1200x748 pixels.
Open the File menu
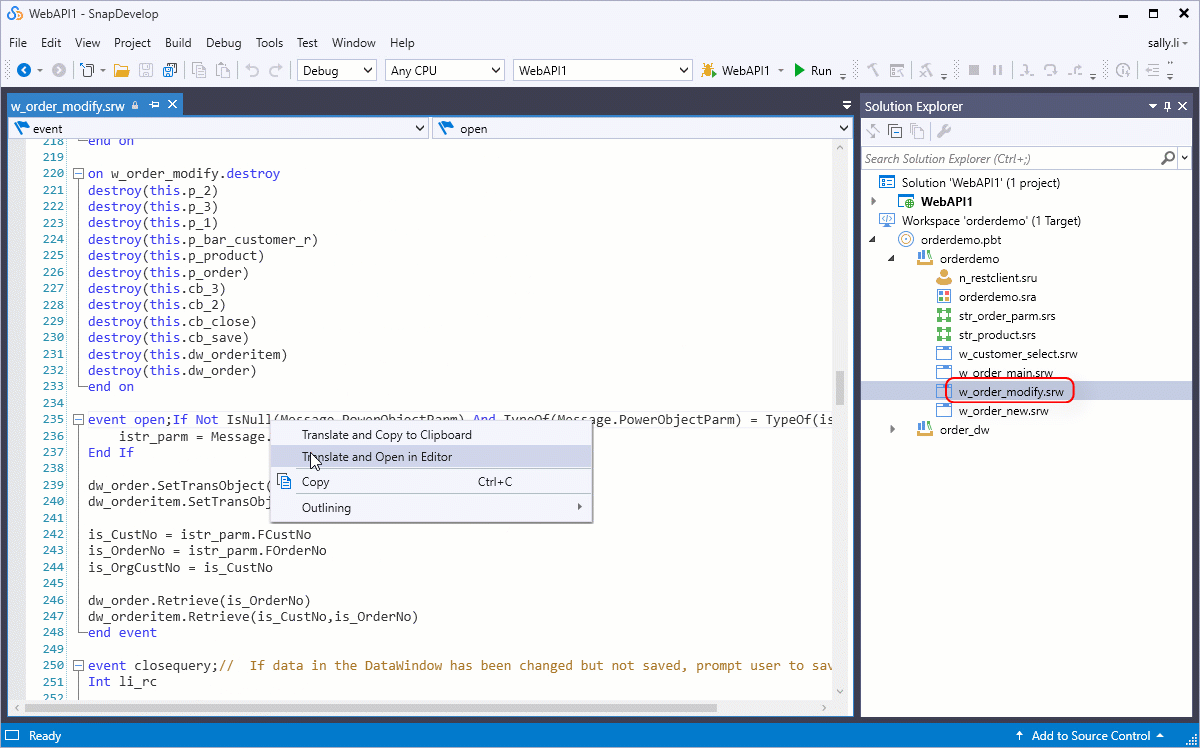(18, 43)
